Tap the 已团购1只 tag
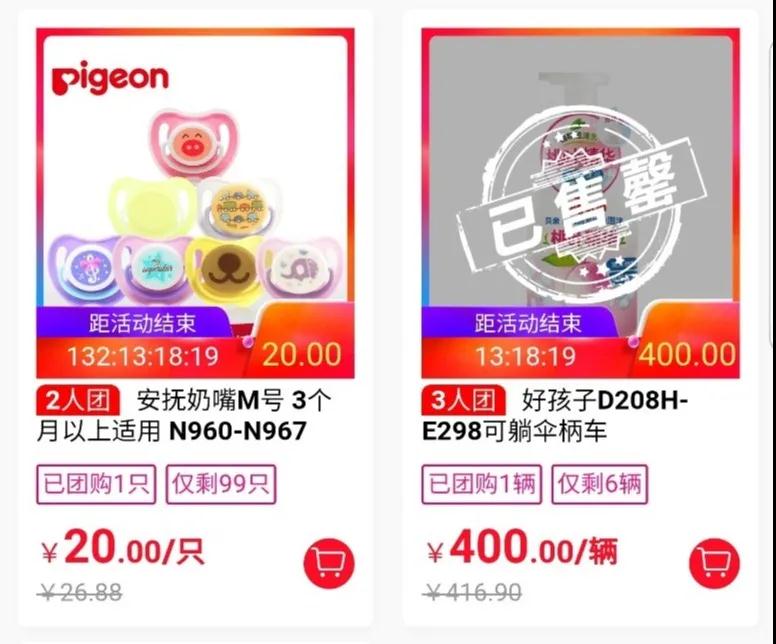The height and width of the screenshot is (644, 776). (x=96, y=484)
